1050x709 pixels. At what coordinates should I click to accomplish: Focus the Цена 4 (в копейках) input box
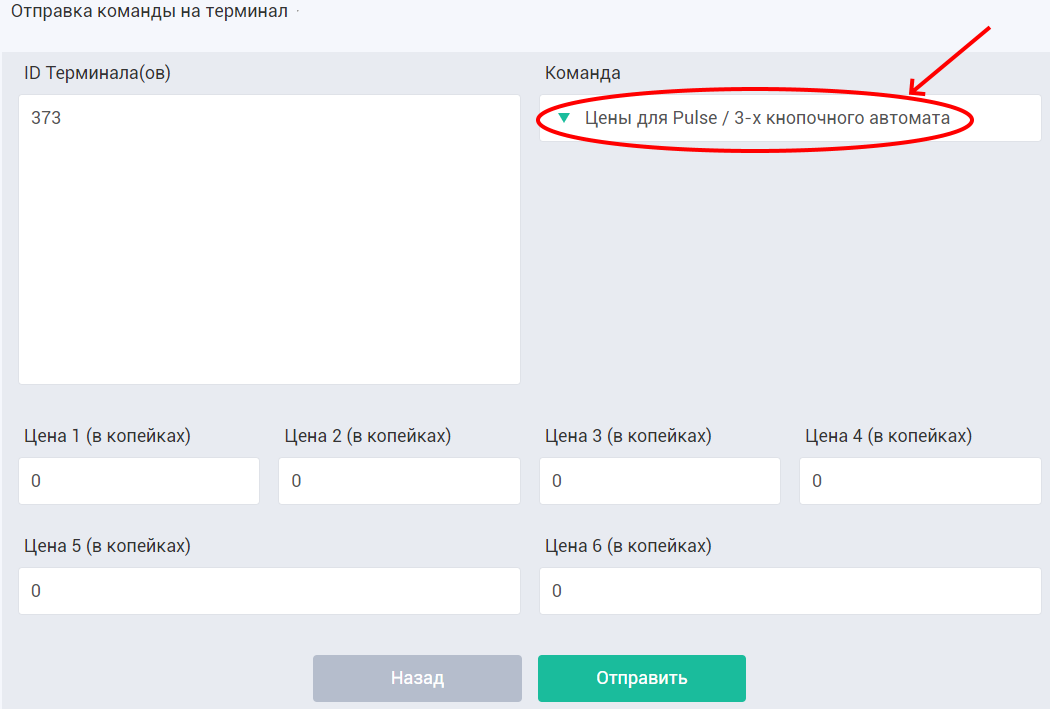coord(920,481)
